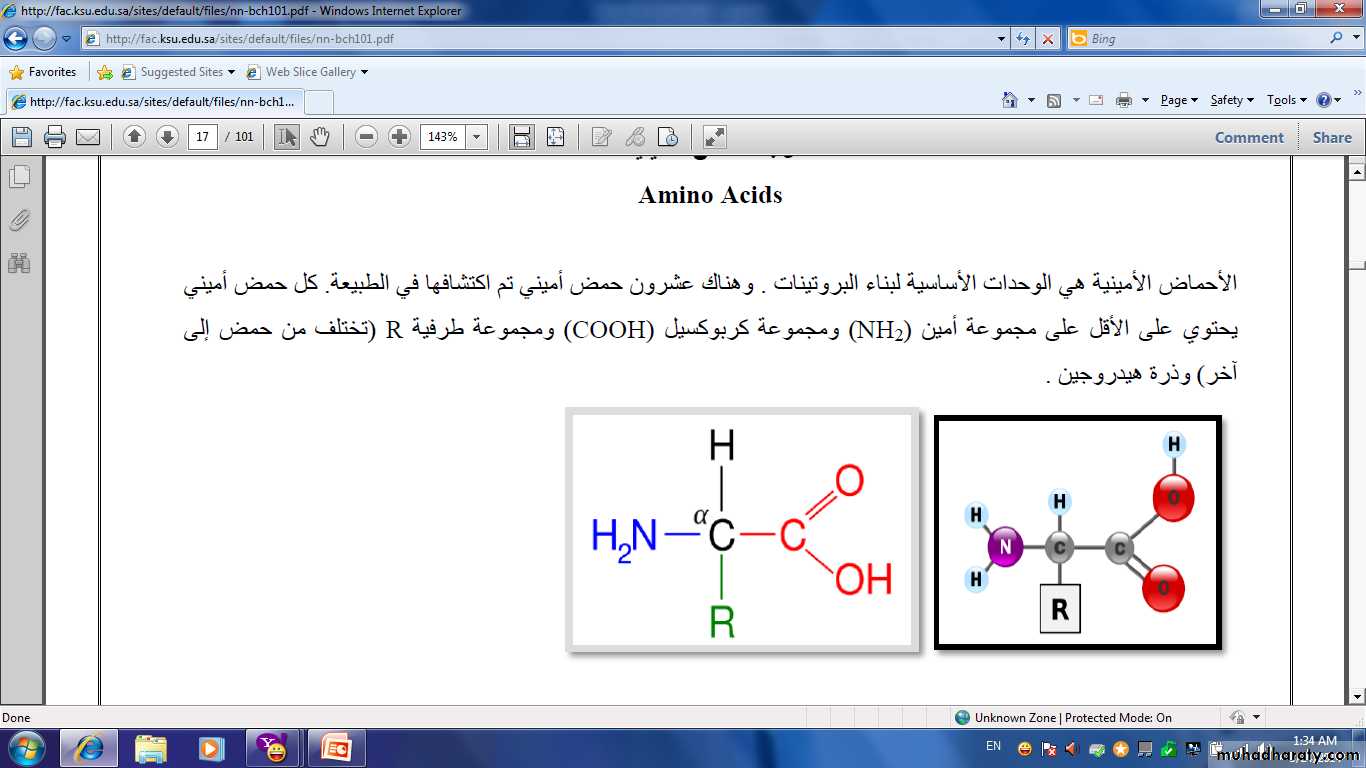Image resolution: width=1366 pixels, height=768 pixels.
Task: Switch PDF viewer to read mode
Action: (715, 137)
